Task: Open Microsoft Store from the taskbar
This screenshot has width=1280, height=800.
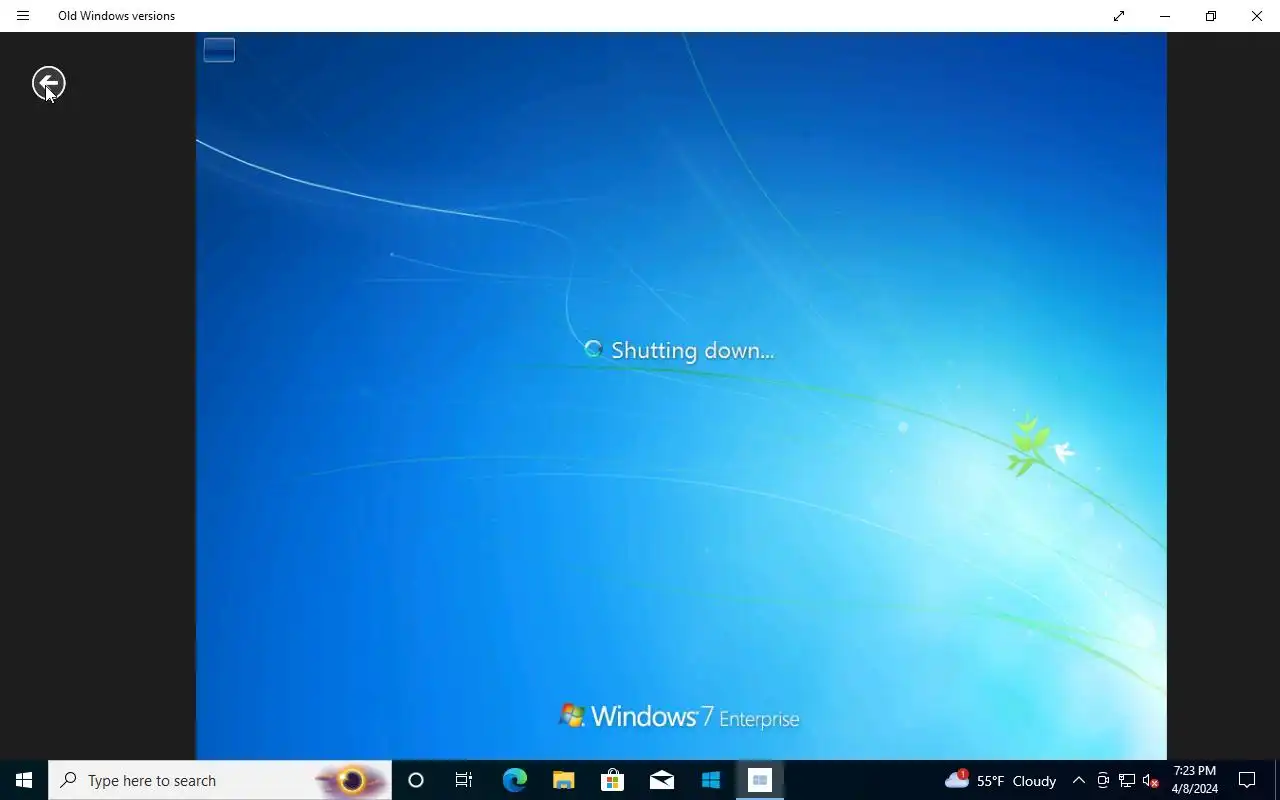Action: pyautogui.click(x=612, y=780)
